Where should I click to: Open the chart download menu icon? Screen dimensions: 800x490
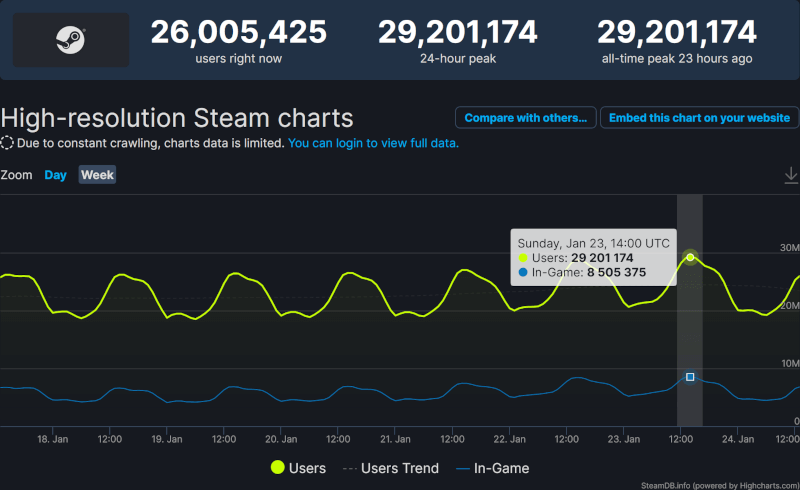click(791, 175)
